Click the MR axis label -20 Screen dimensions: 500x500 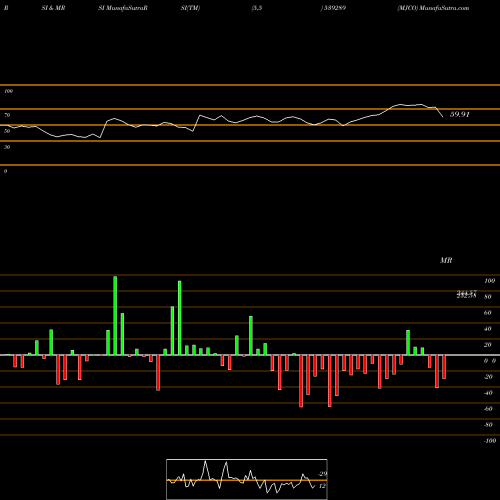(x=488, y=377)
